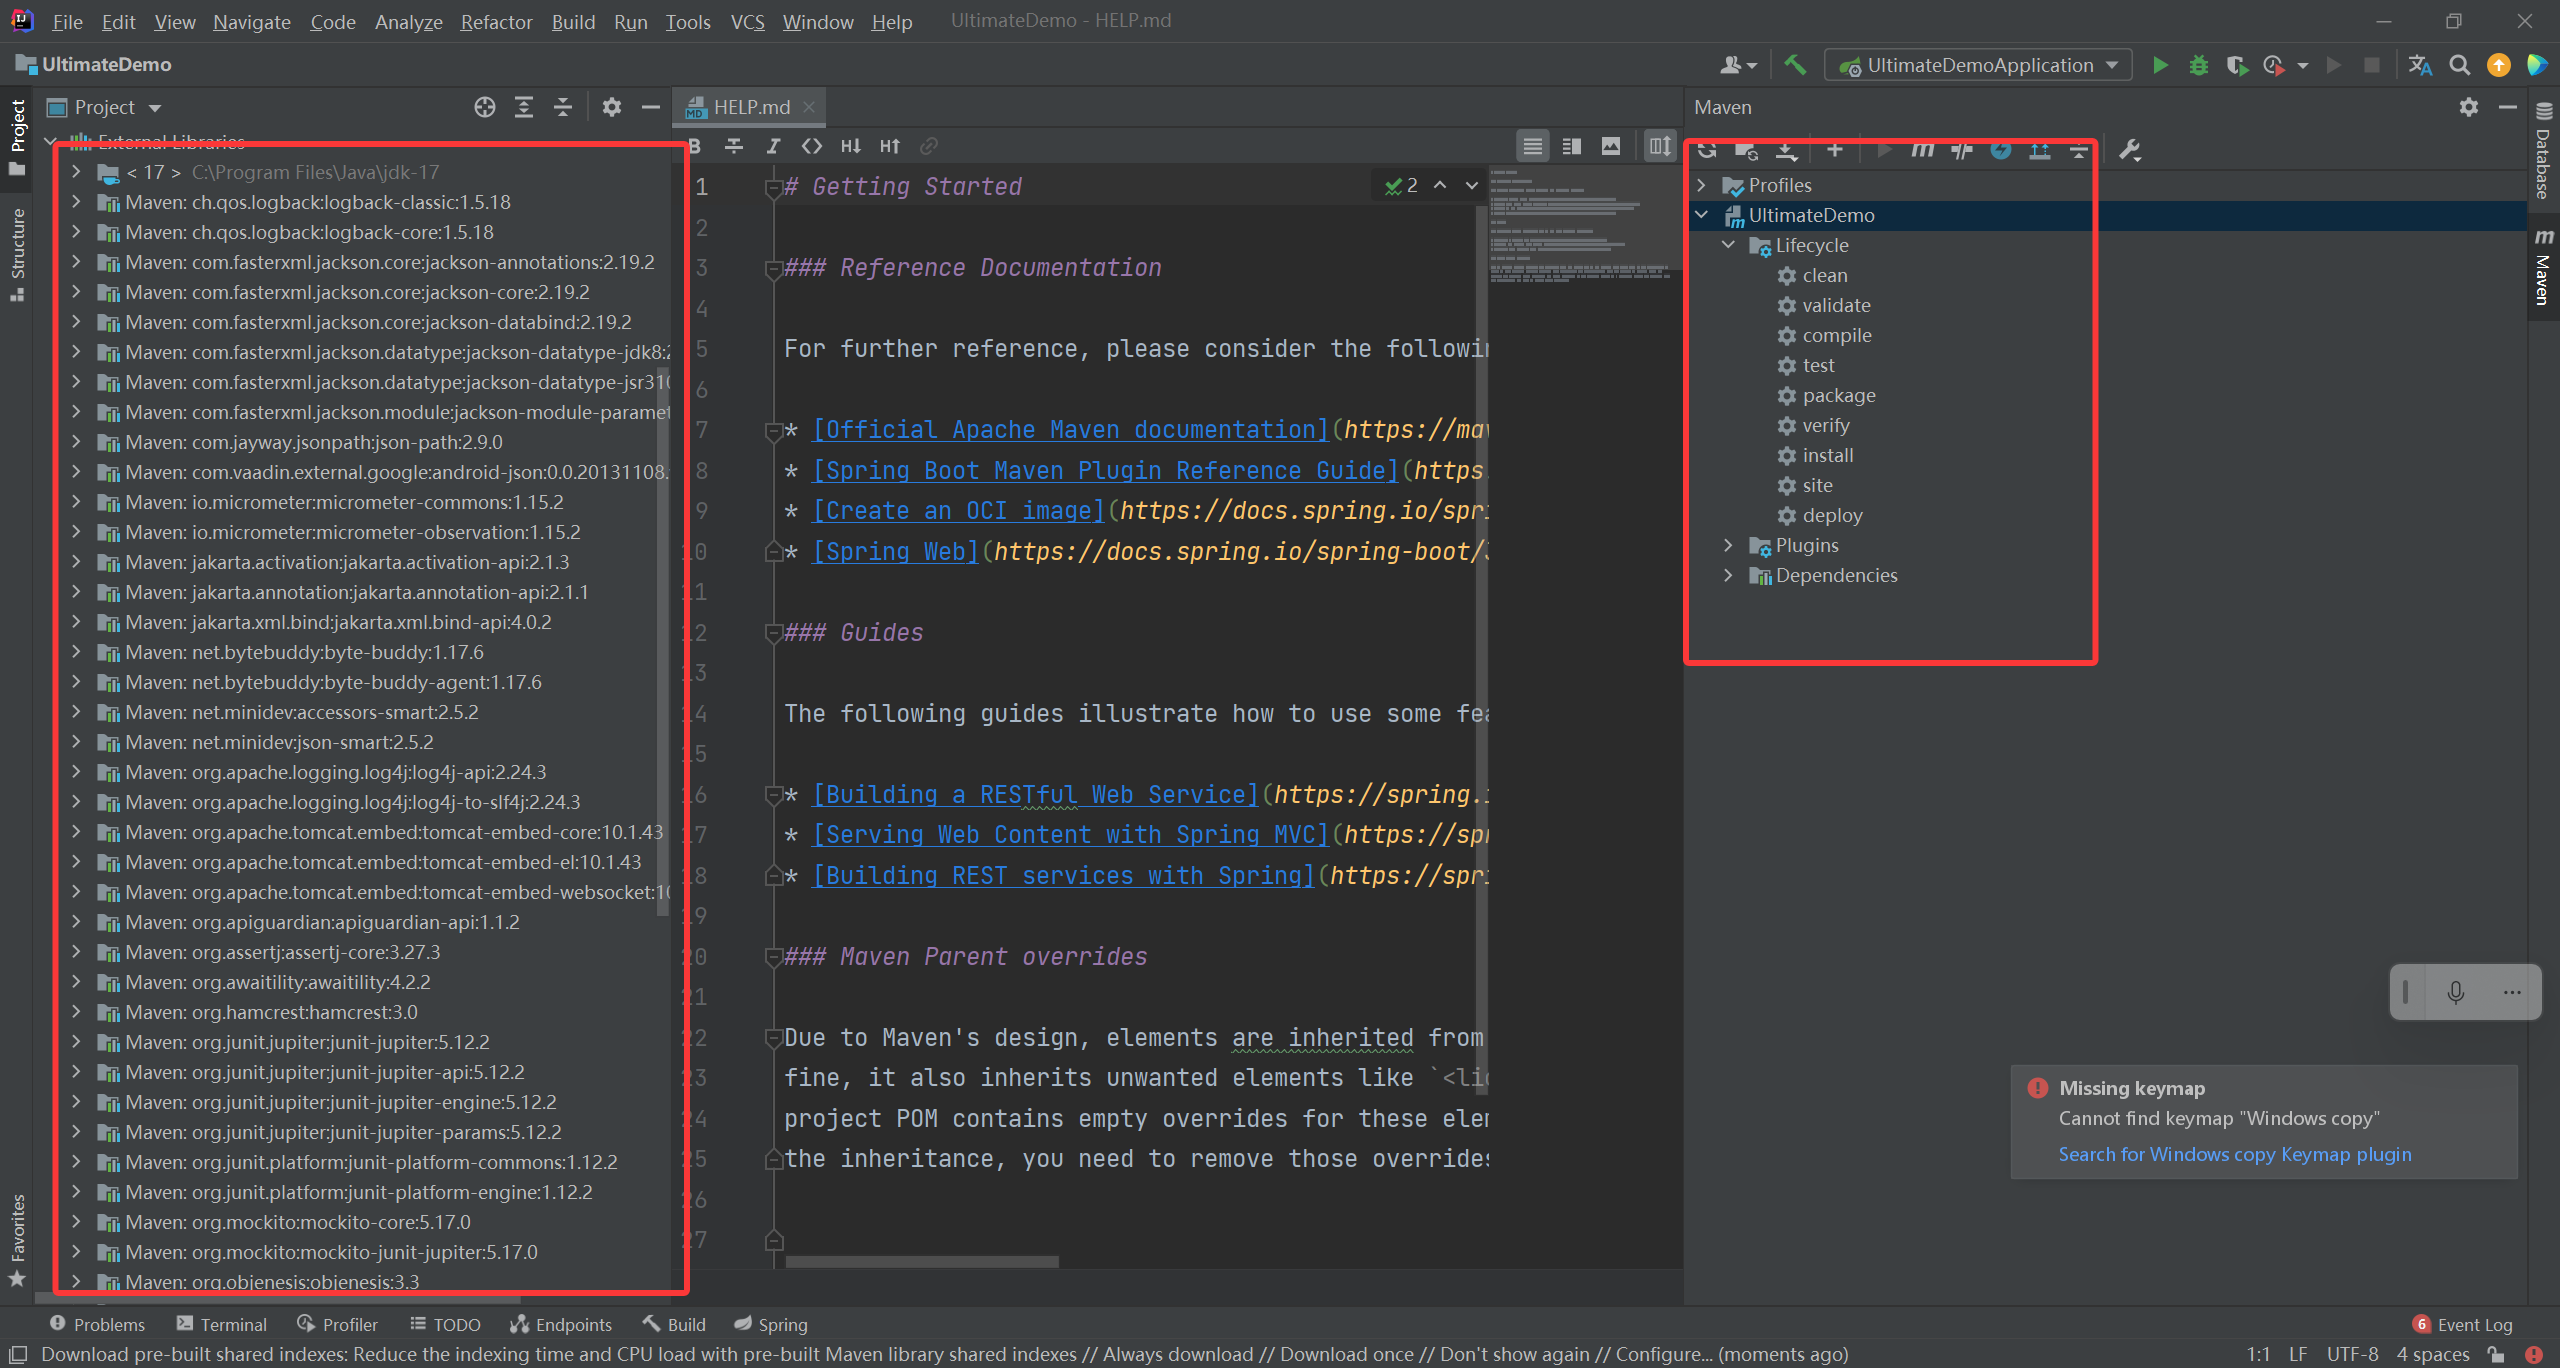Image resolution: width=2560 pixels, height=1368 pixels.
Task: Click Collapse All icon in Maven toolbar
Action: tap(2079, 150)
